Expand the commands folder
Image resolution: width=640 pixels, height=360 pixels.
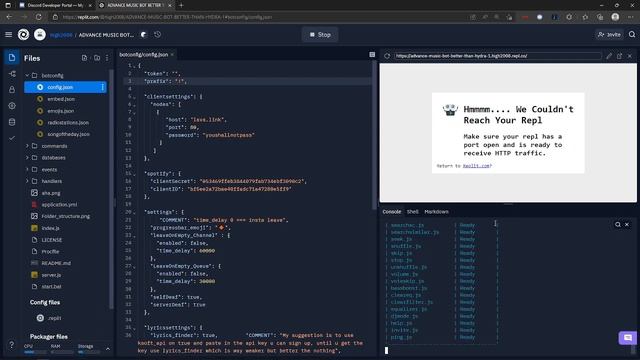tap(27, 146)
